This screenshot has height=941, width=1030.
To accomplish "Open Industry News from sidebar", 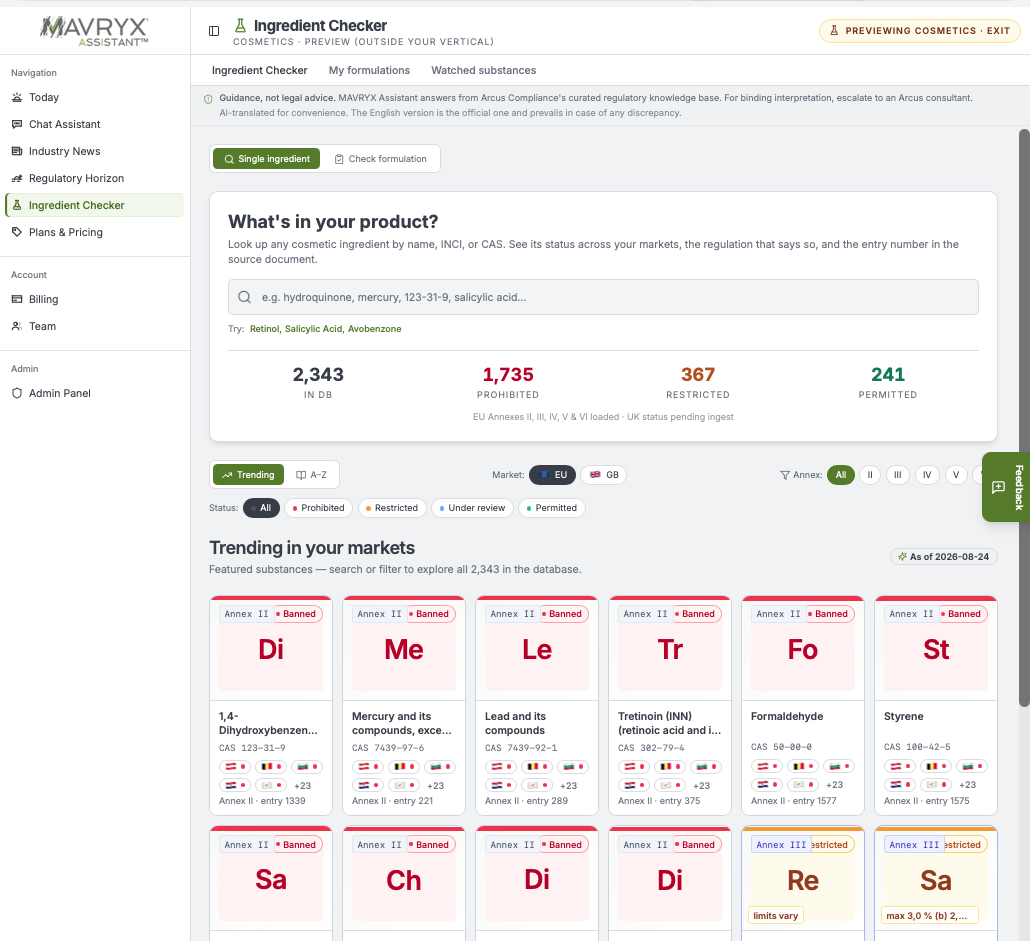I will (95, 151).
